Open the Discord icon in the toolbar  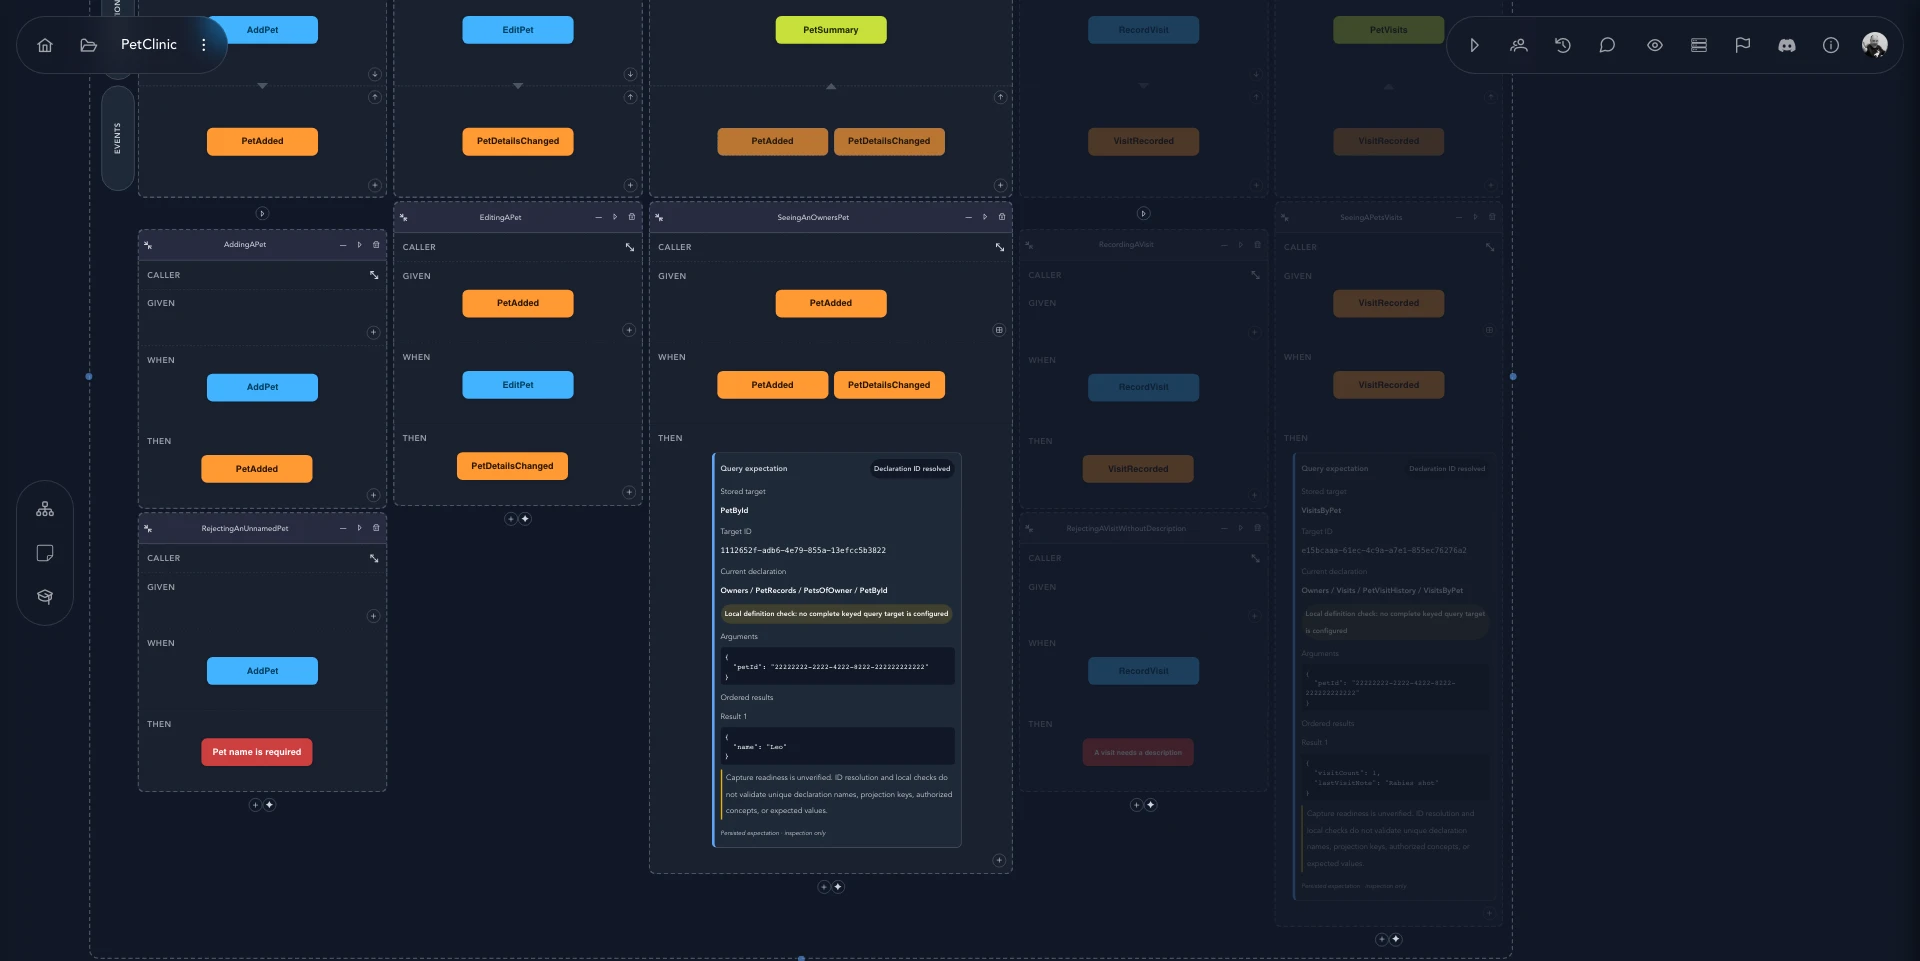(x=1787, y=45)
